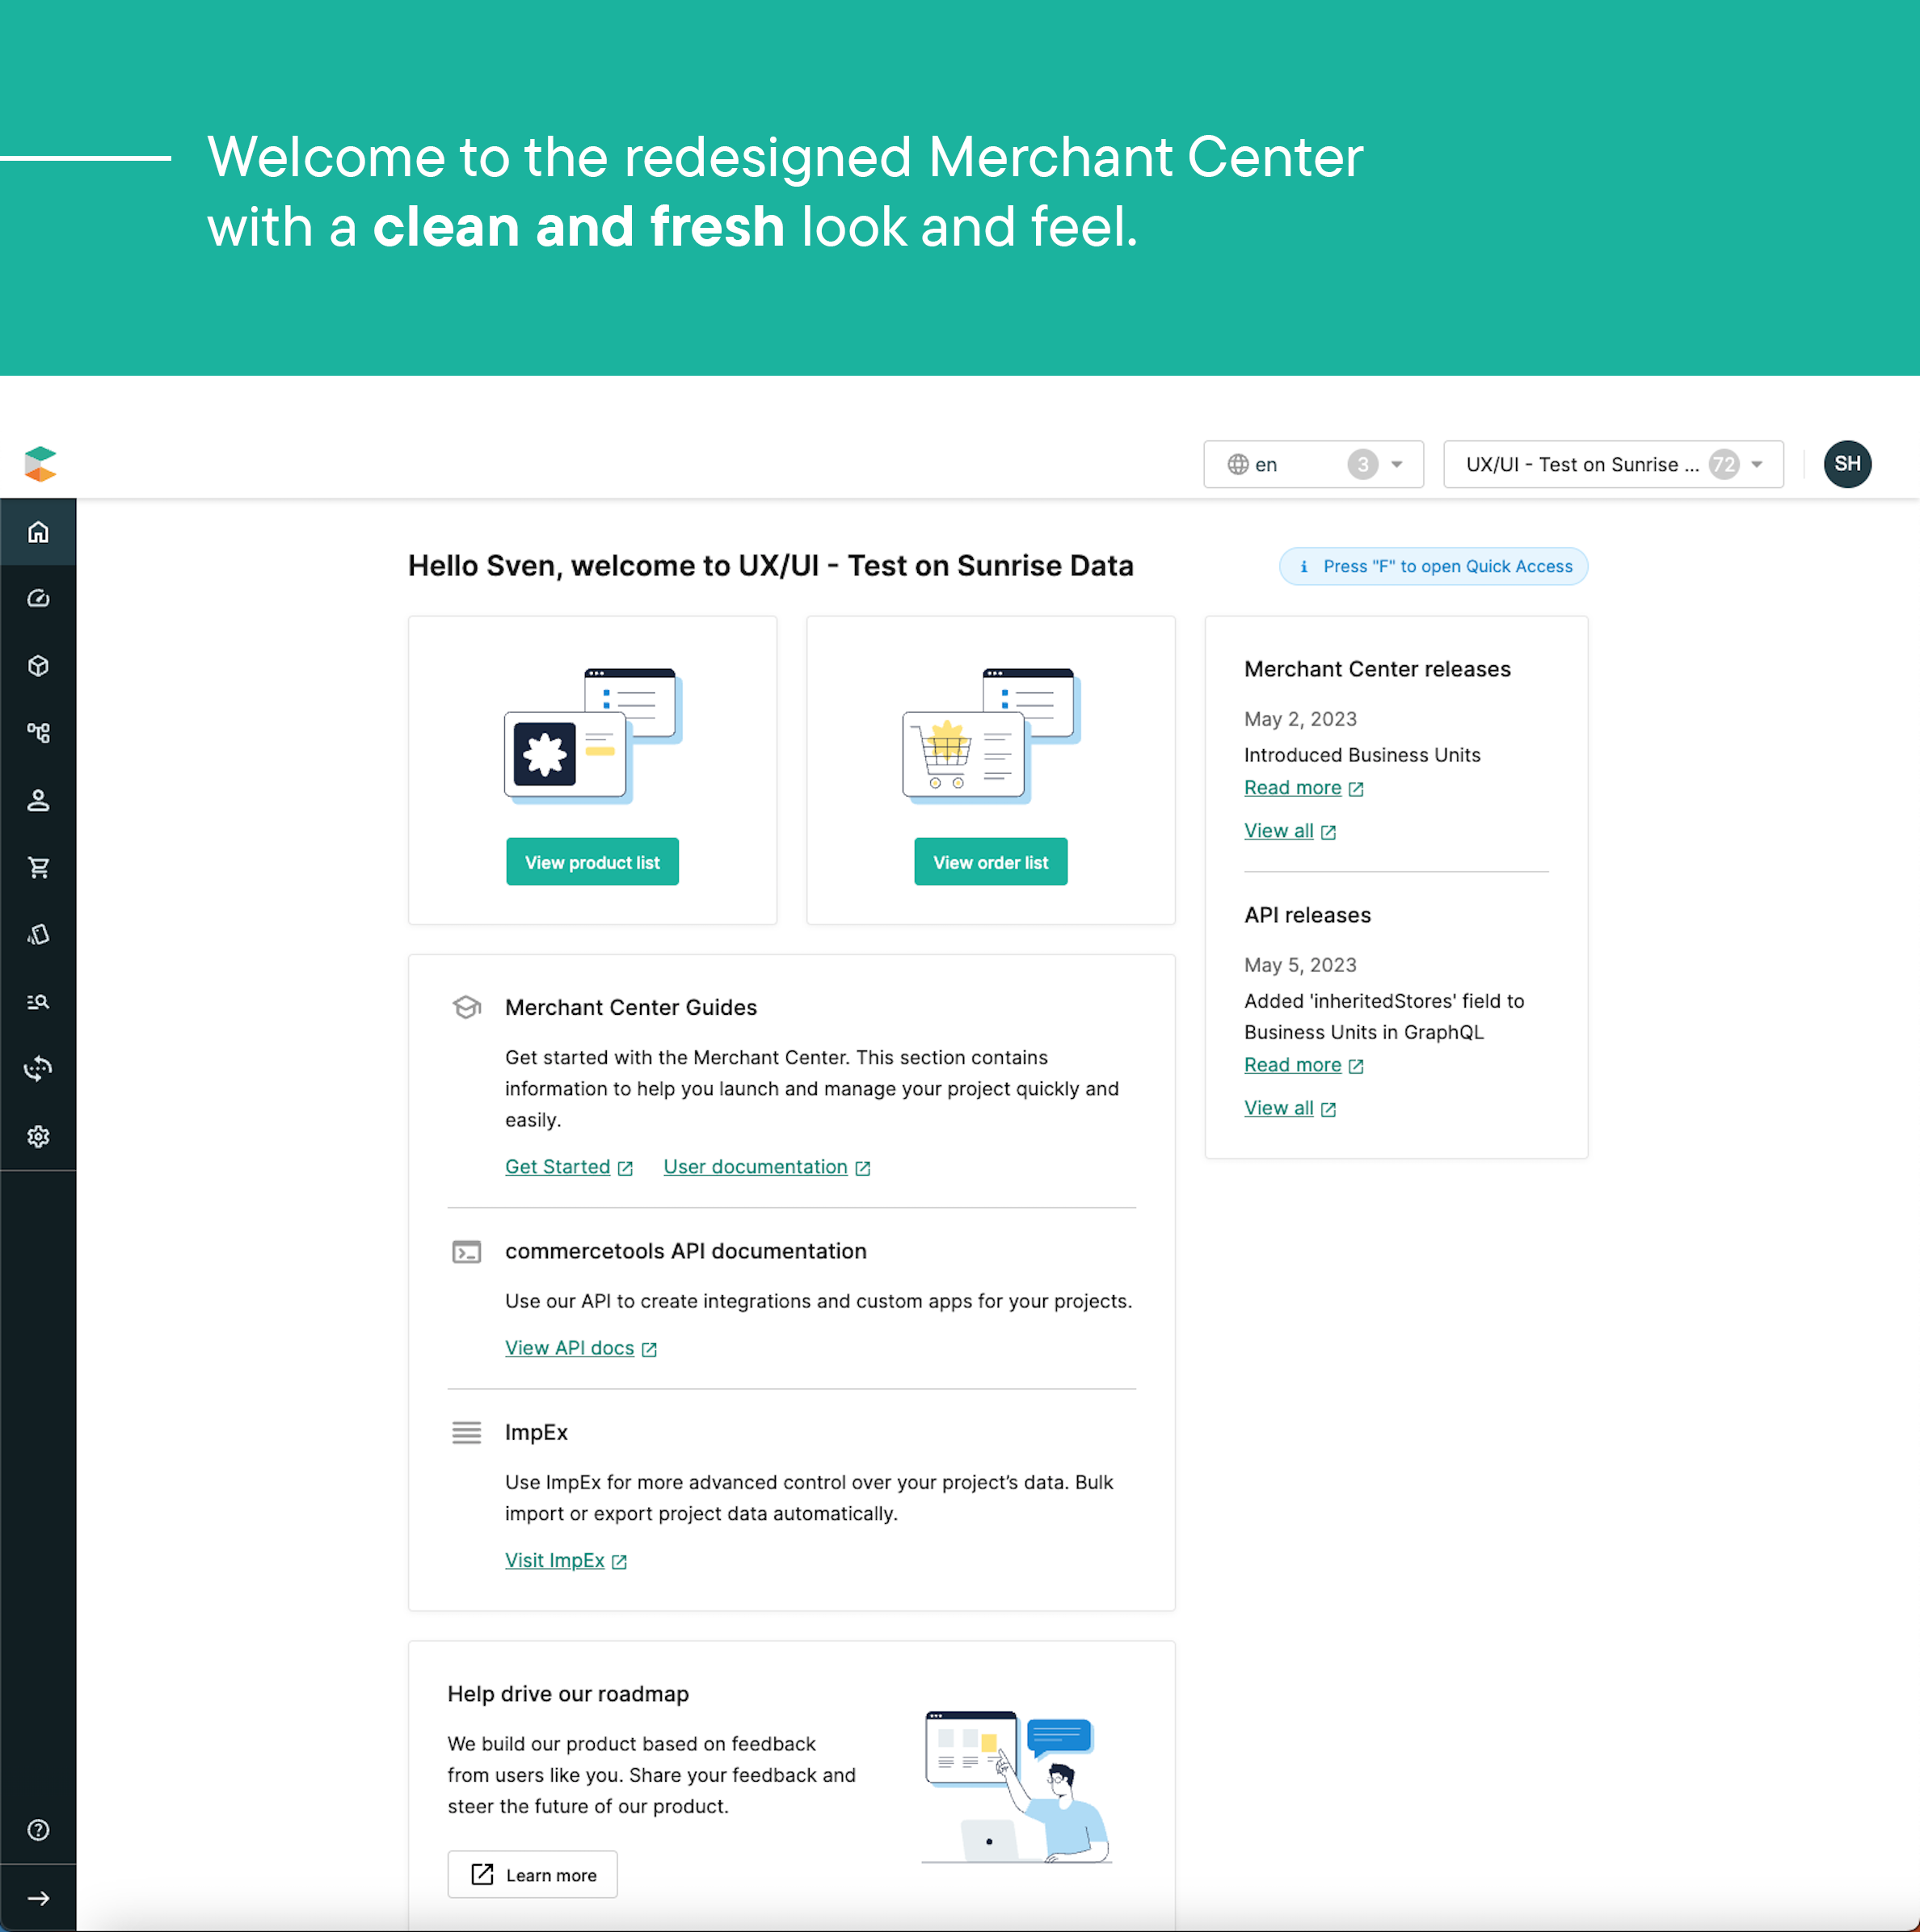Click the ImpEx section heading
Image resolution: width=1920 pixels, height=1932 pixels.
pyautogui.click(x=536, y=1432)
